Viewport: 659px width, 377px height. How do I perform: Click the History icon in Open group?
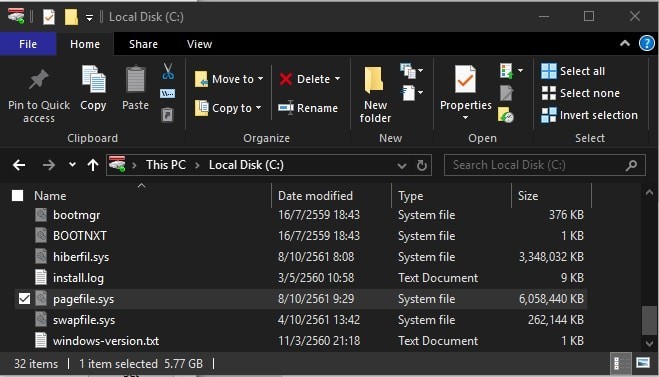coord(506,114)
